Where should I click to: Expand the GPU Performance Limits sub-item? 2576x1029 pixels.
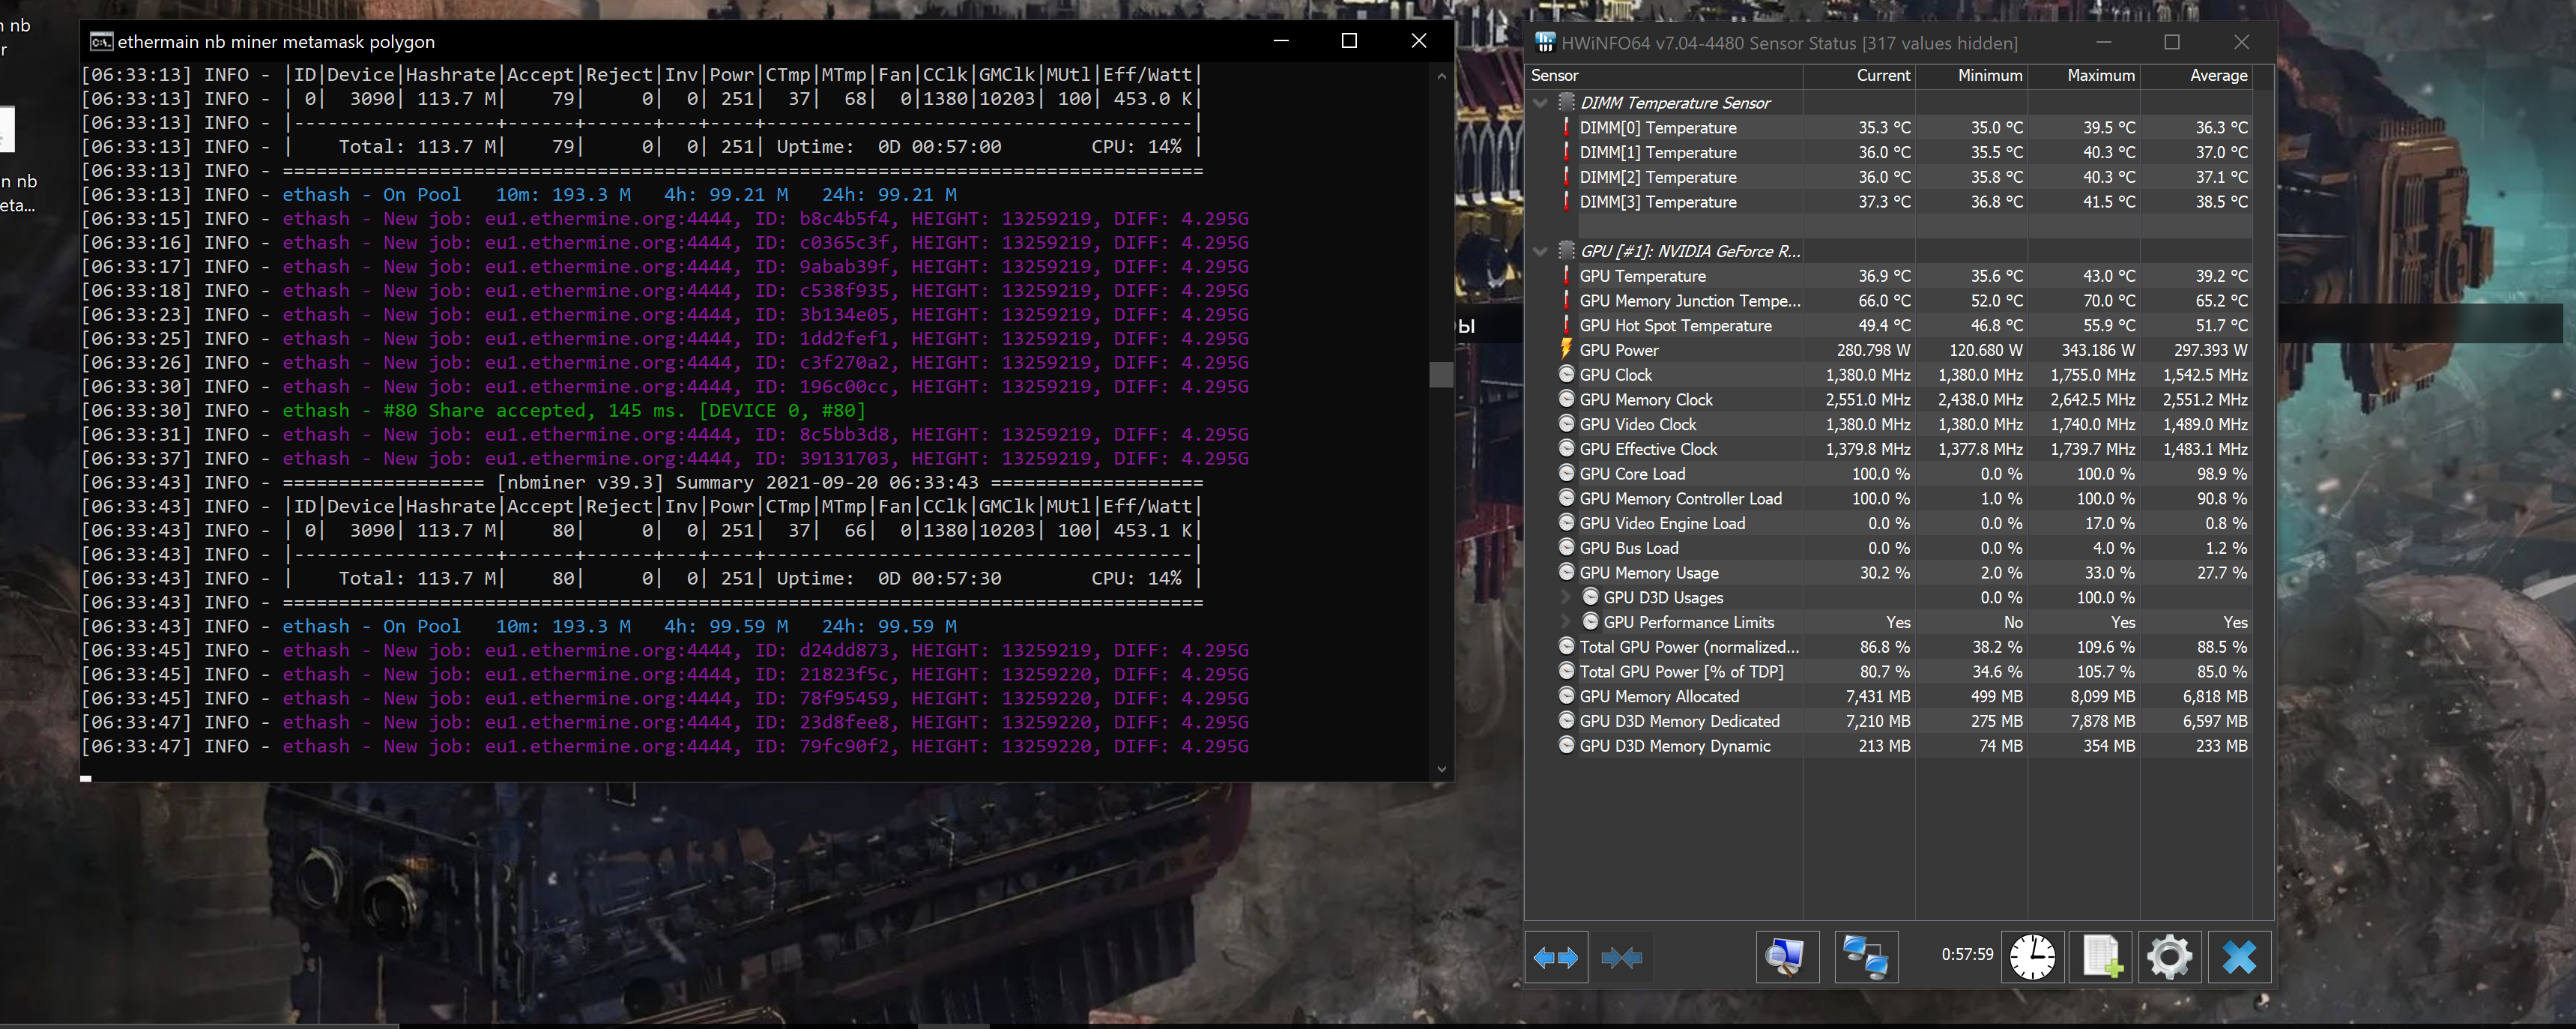[1566, 622]
